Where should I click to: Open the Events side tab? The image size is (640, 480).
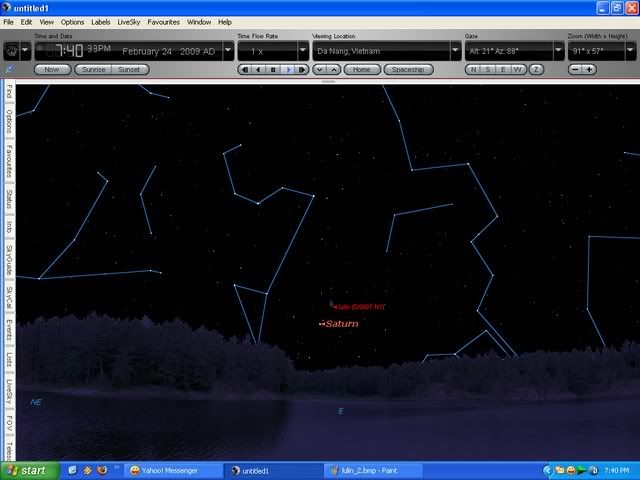coord(9,329)
